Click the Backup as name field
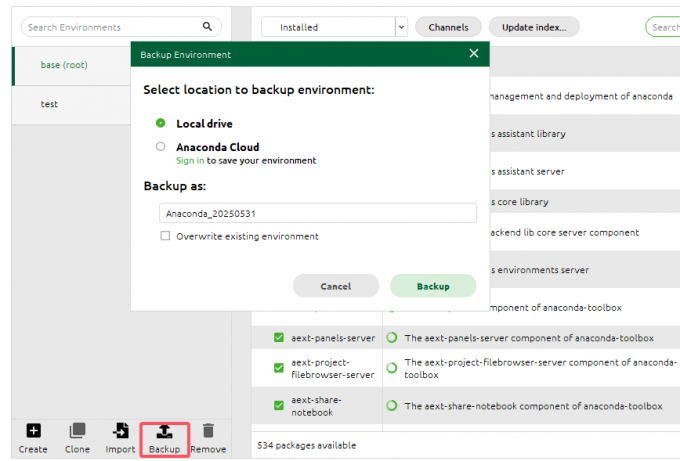 point(317,213)
